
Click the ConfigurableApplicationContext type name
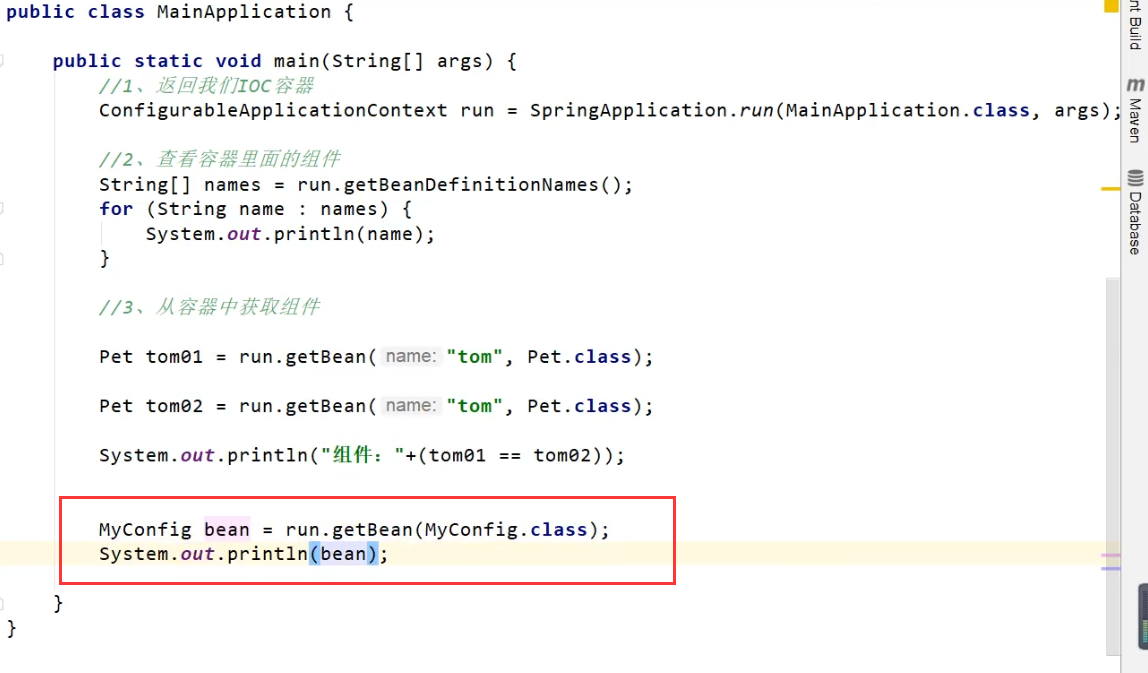[273, 111]
